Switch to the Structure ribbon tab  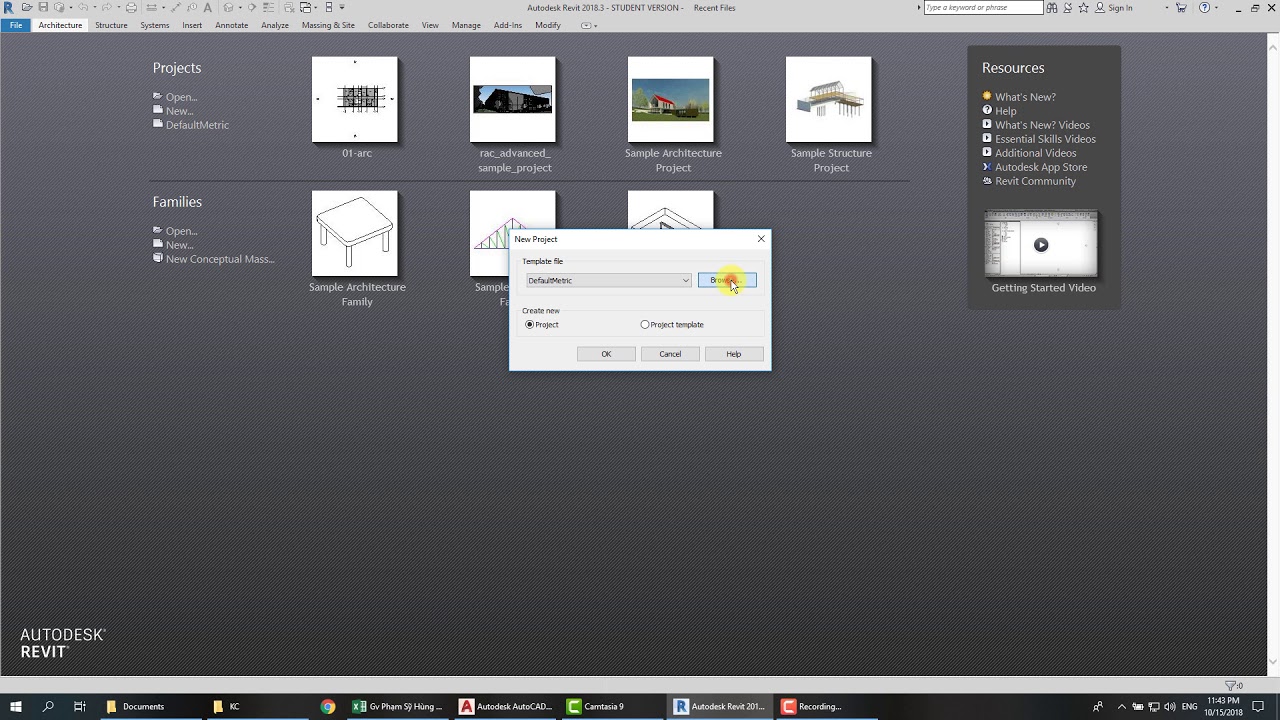[x=111, y=25]
